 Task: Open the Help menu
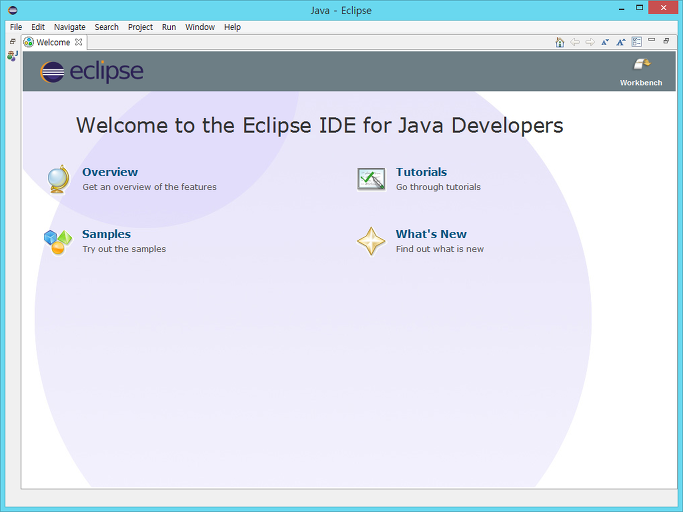point(233,27)
